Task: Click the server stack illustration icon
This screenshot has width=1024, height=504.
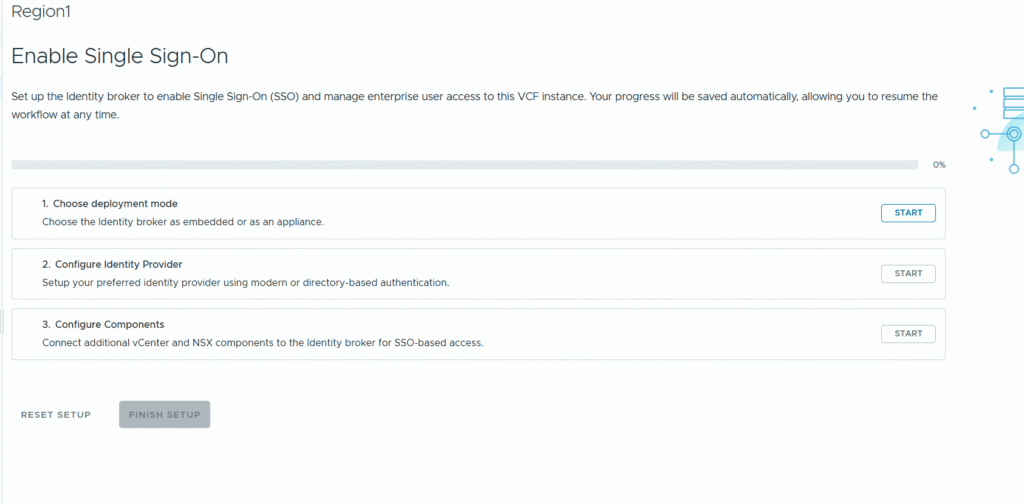Action: click(1012, 103)
